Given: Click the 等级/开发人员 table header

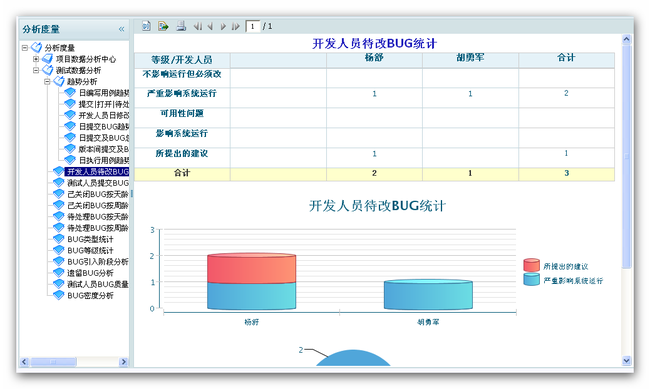Looking at the screenshot, I should click(182, 60).
